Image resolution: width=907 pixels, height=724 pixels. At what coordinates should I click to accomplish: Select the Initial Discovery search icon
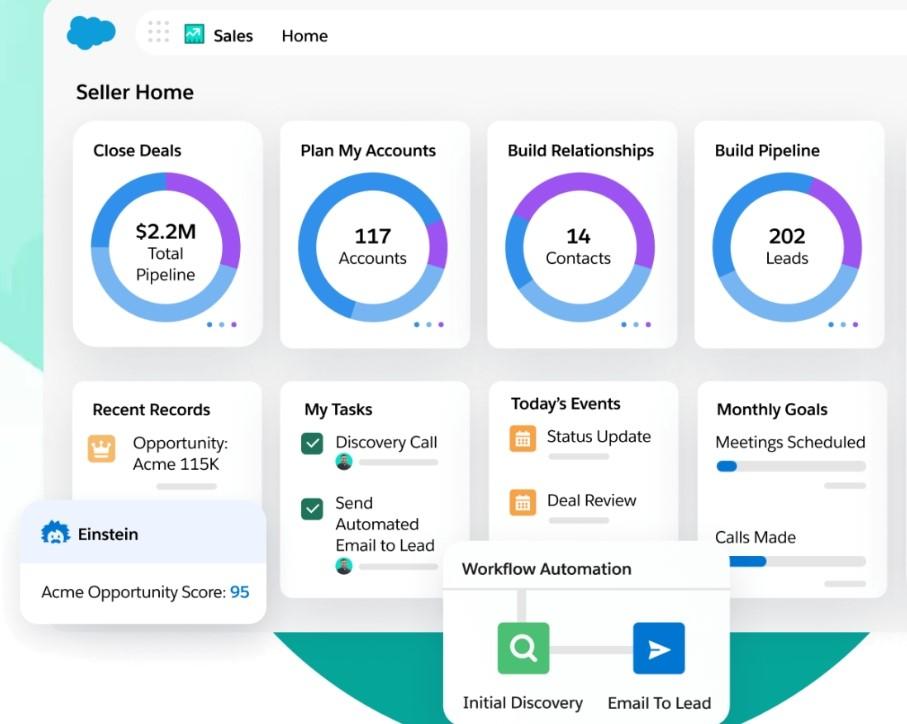coord(523,648)
